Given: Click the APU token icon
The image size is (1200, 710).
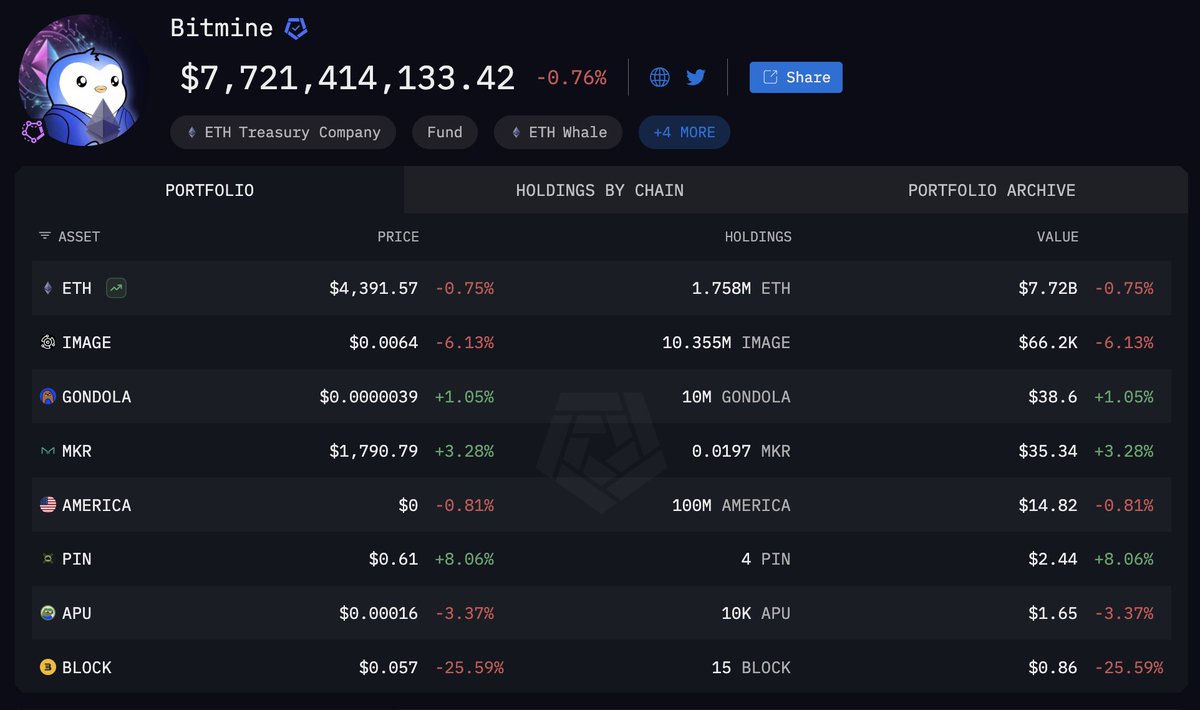Looking at the screenshot, I should coord(47,613).
